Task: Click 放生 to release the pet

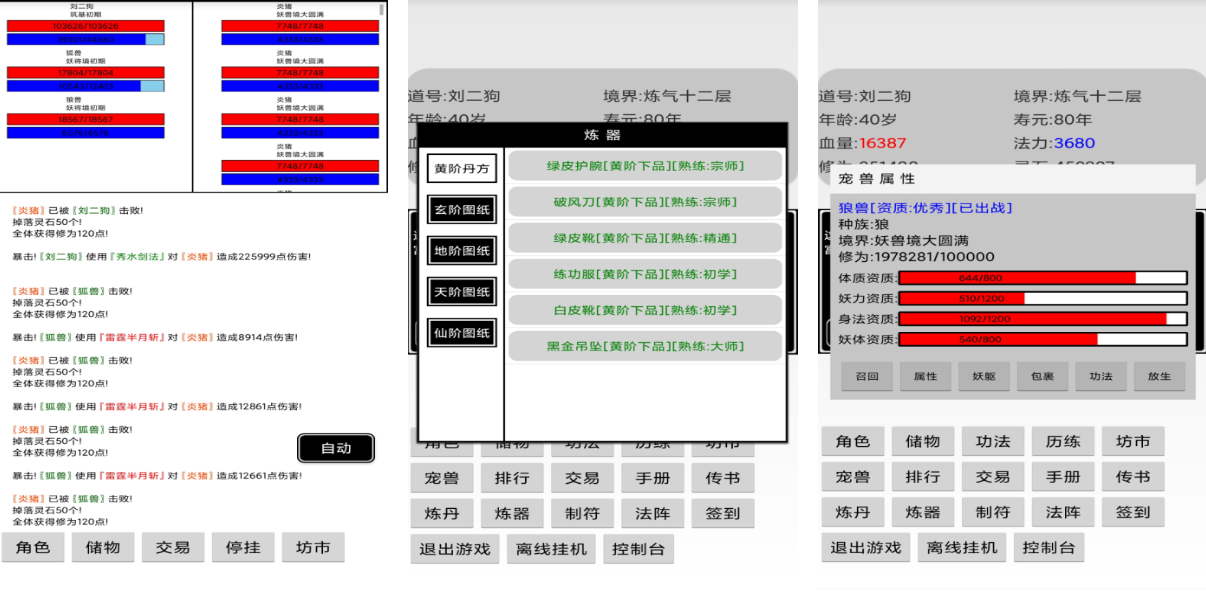Action: point(1159,377)
